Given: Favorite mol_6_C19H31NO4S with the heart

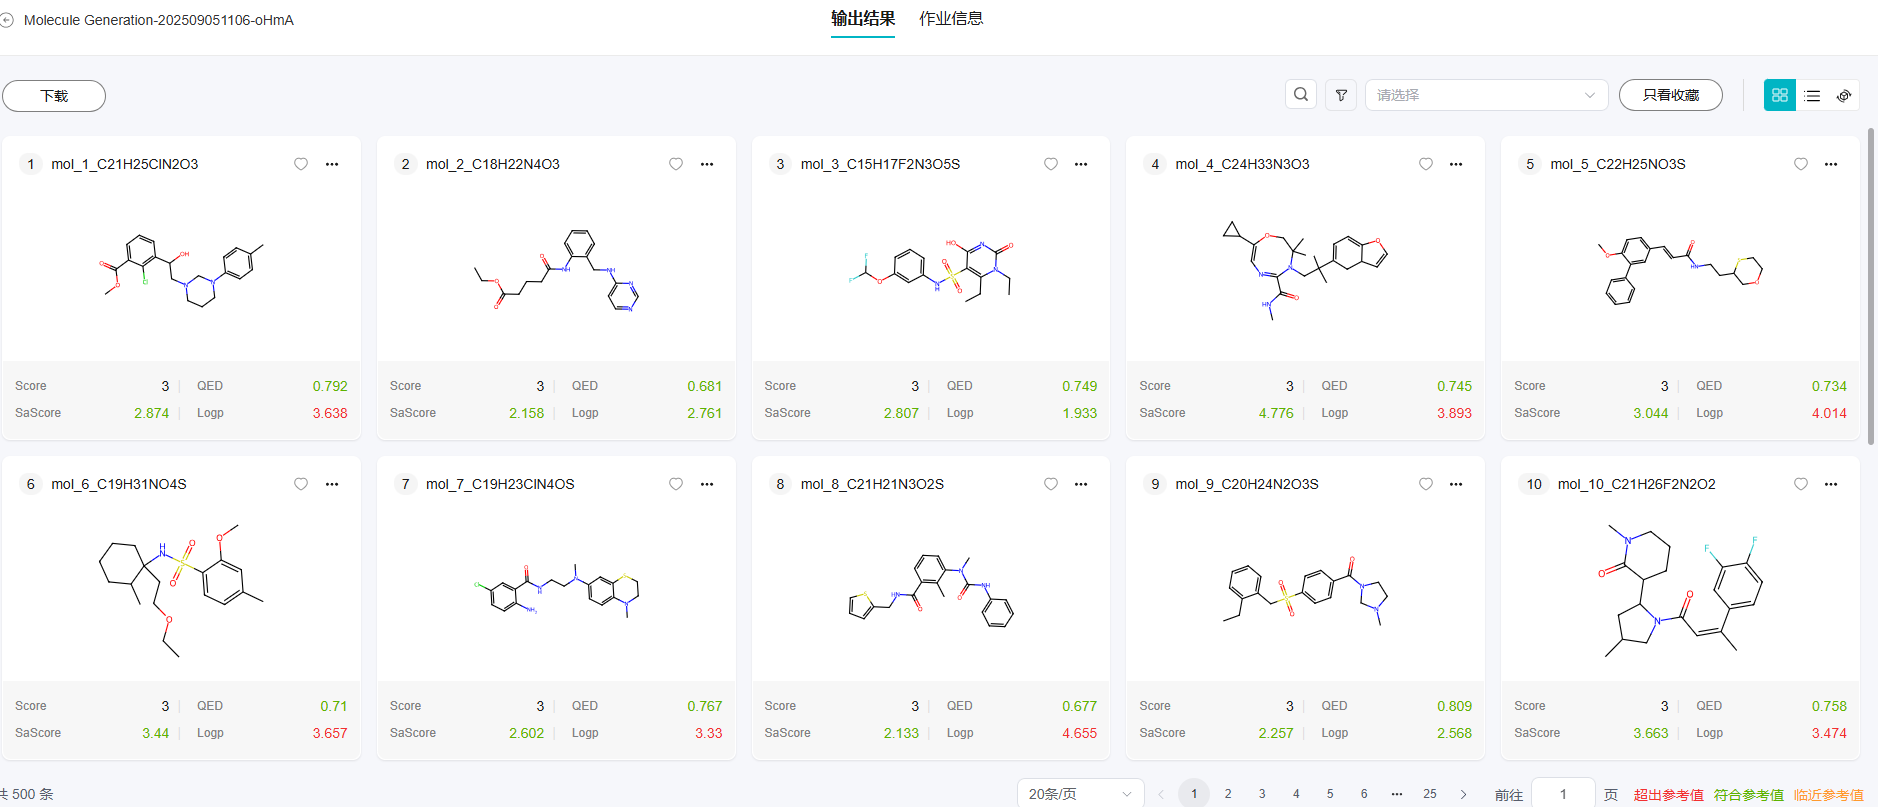Looking at the screenshot, I should pyautogui.click(x=301, y=484).
